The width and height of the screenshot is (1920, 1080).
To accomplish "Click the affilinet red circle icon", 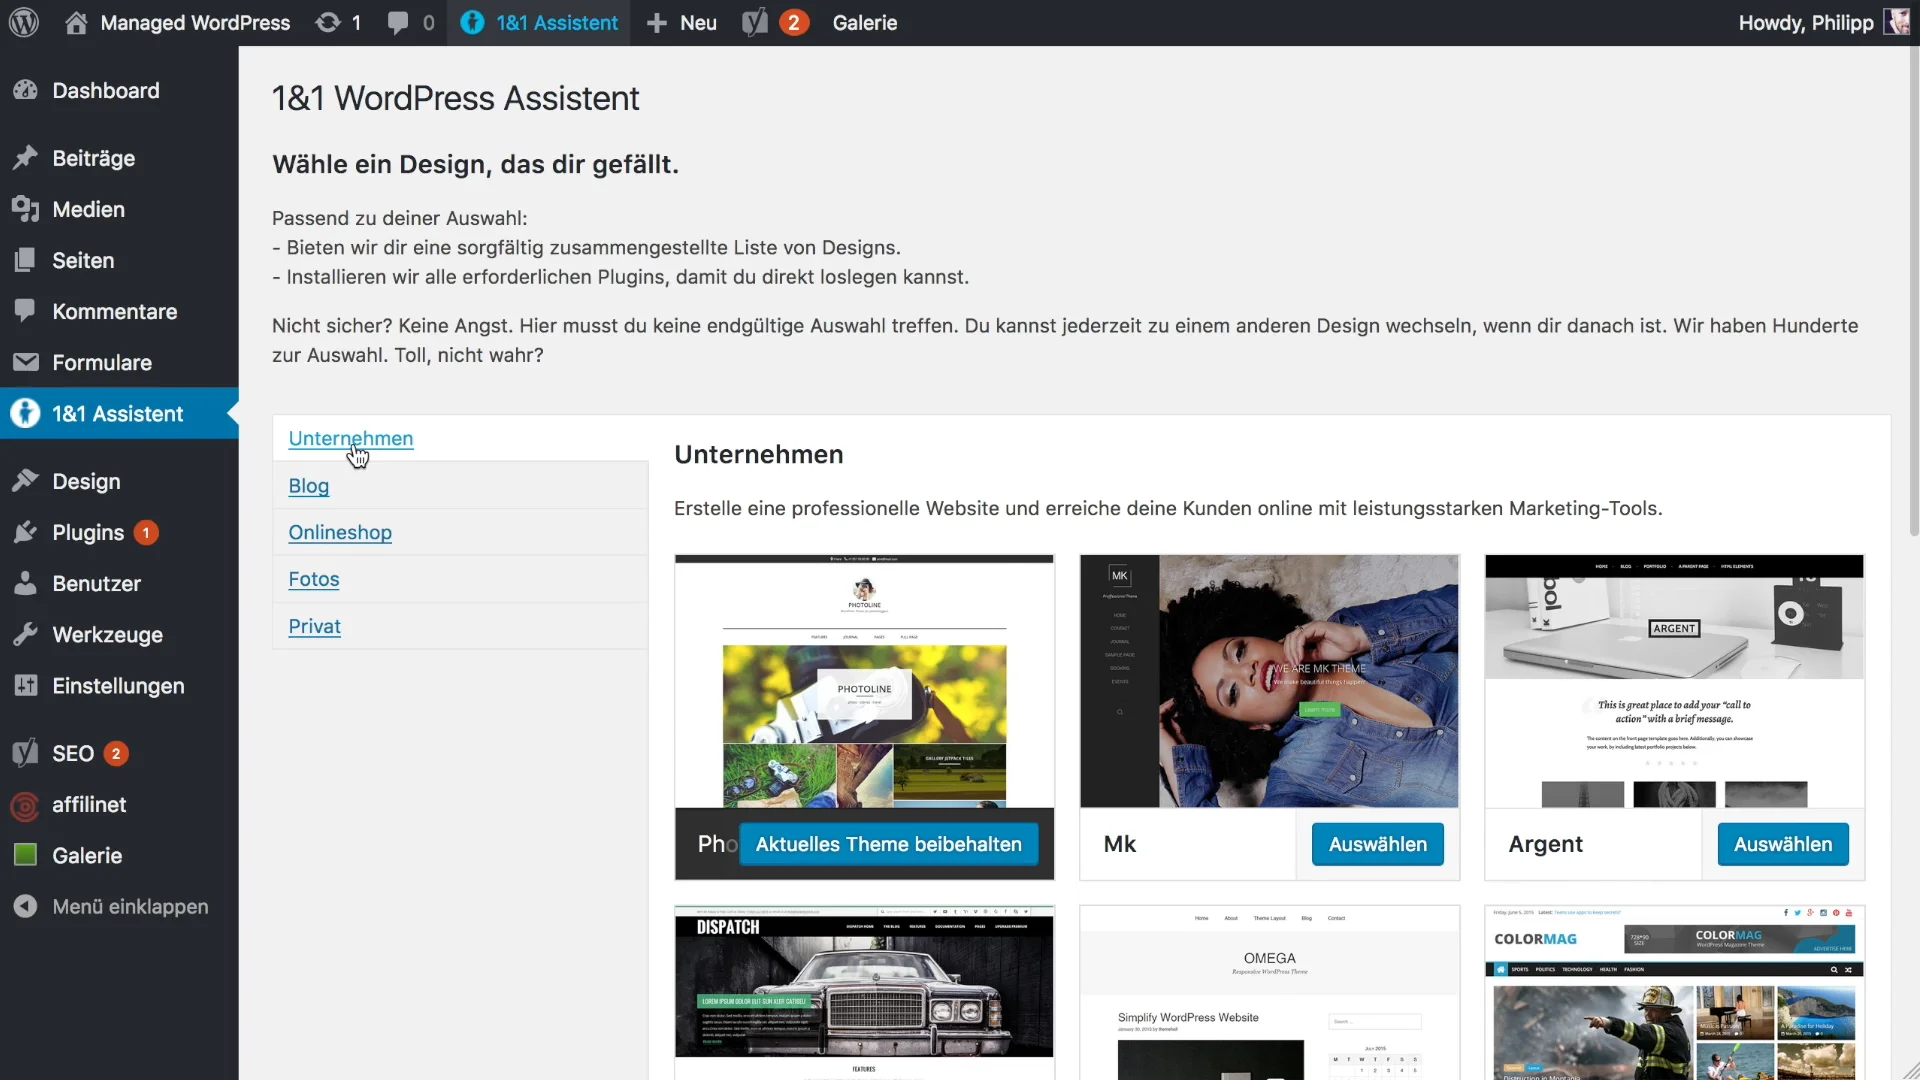I will pos(26,804).
